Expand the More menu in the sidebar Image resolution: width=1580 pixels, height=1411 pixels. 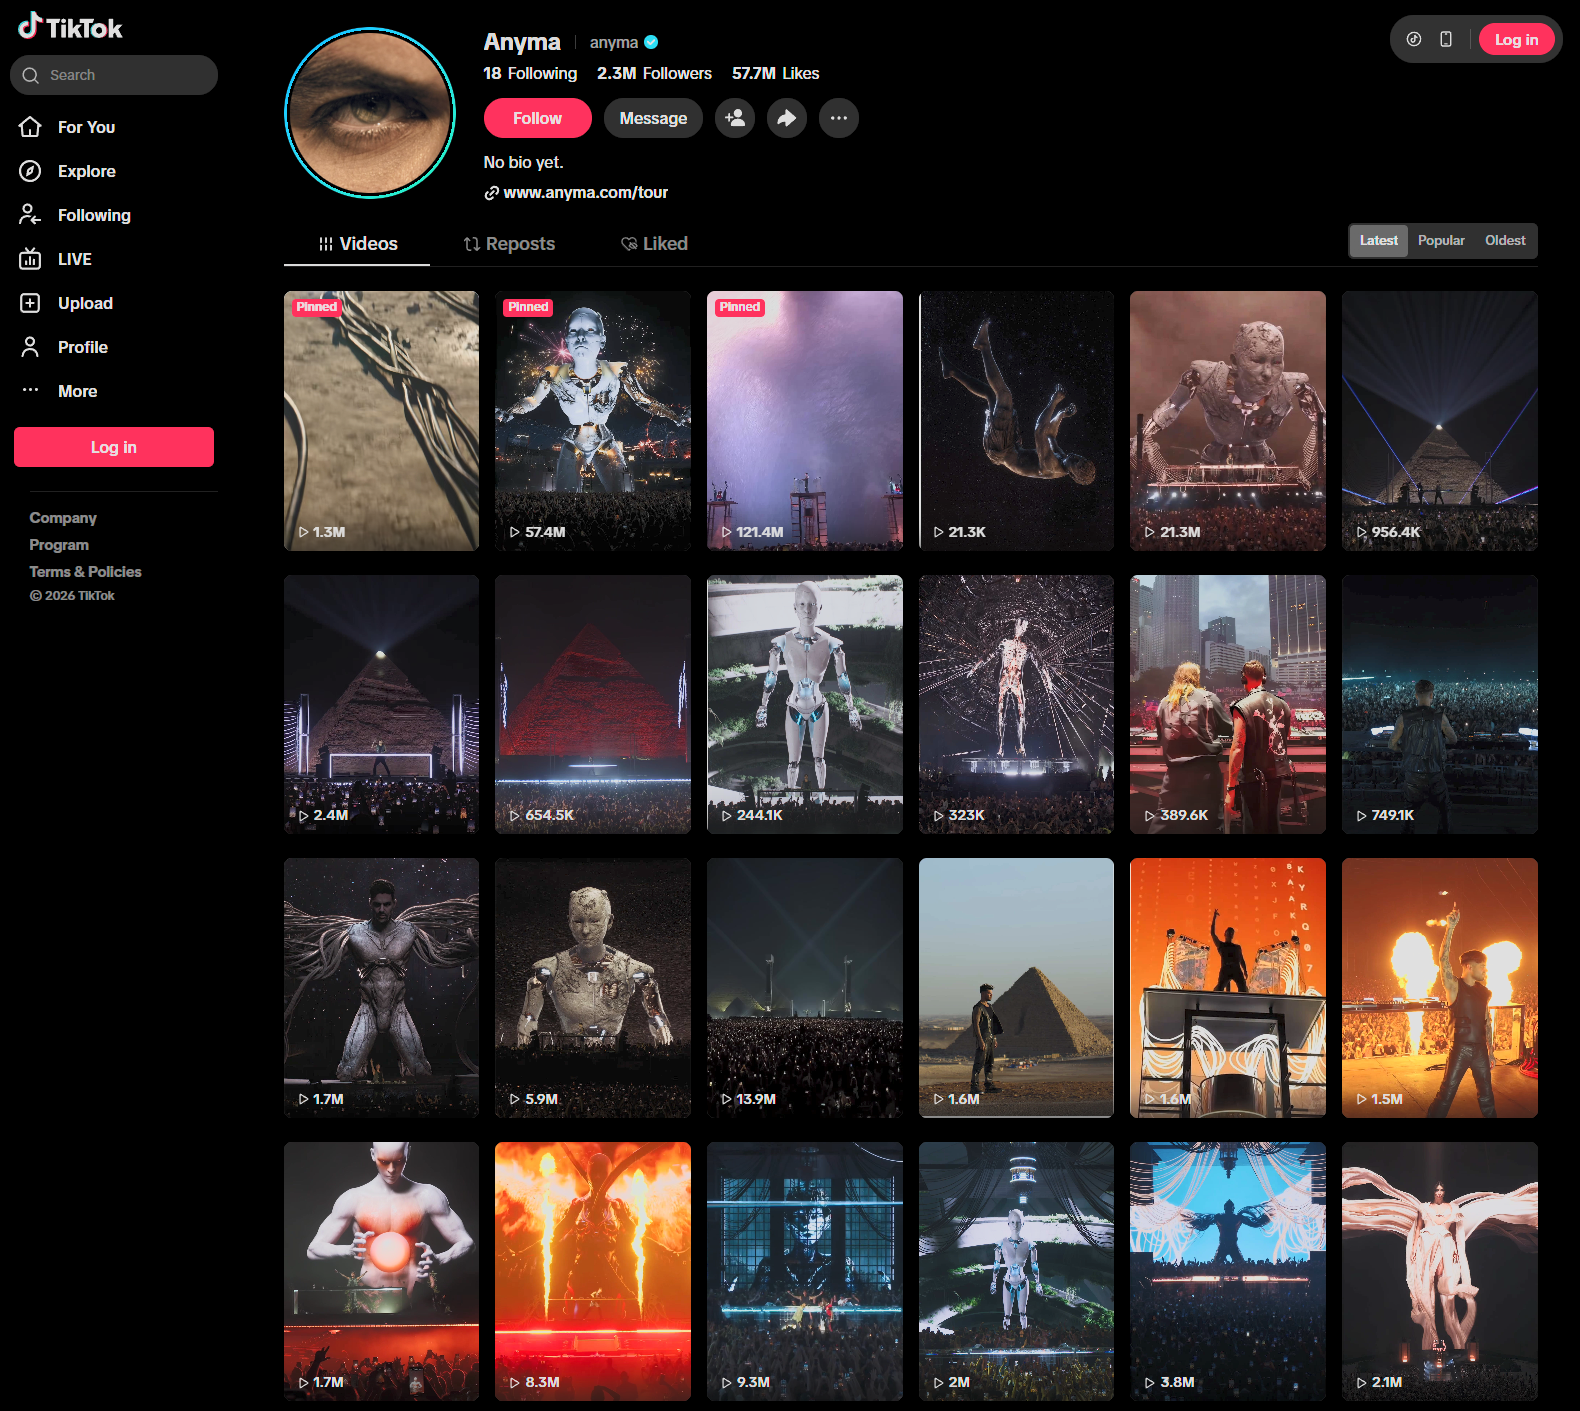[77, 391]
